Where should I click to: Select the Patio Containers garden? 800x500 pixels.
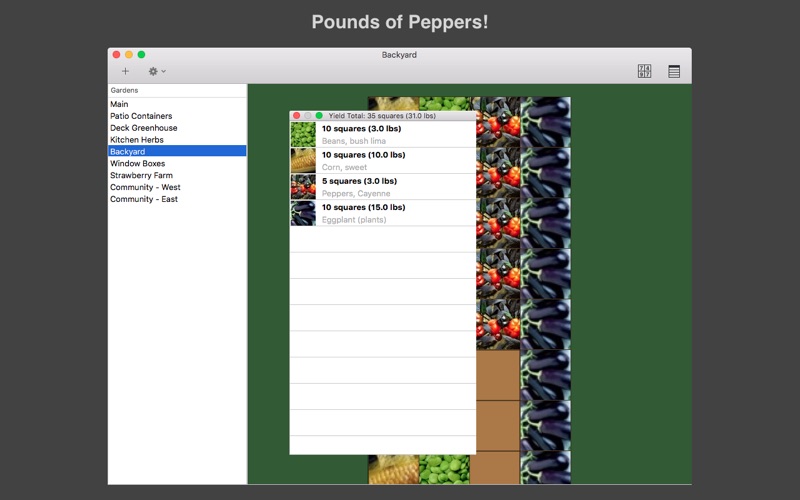click(177, 116)
